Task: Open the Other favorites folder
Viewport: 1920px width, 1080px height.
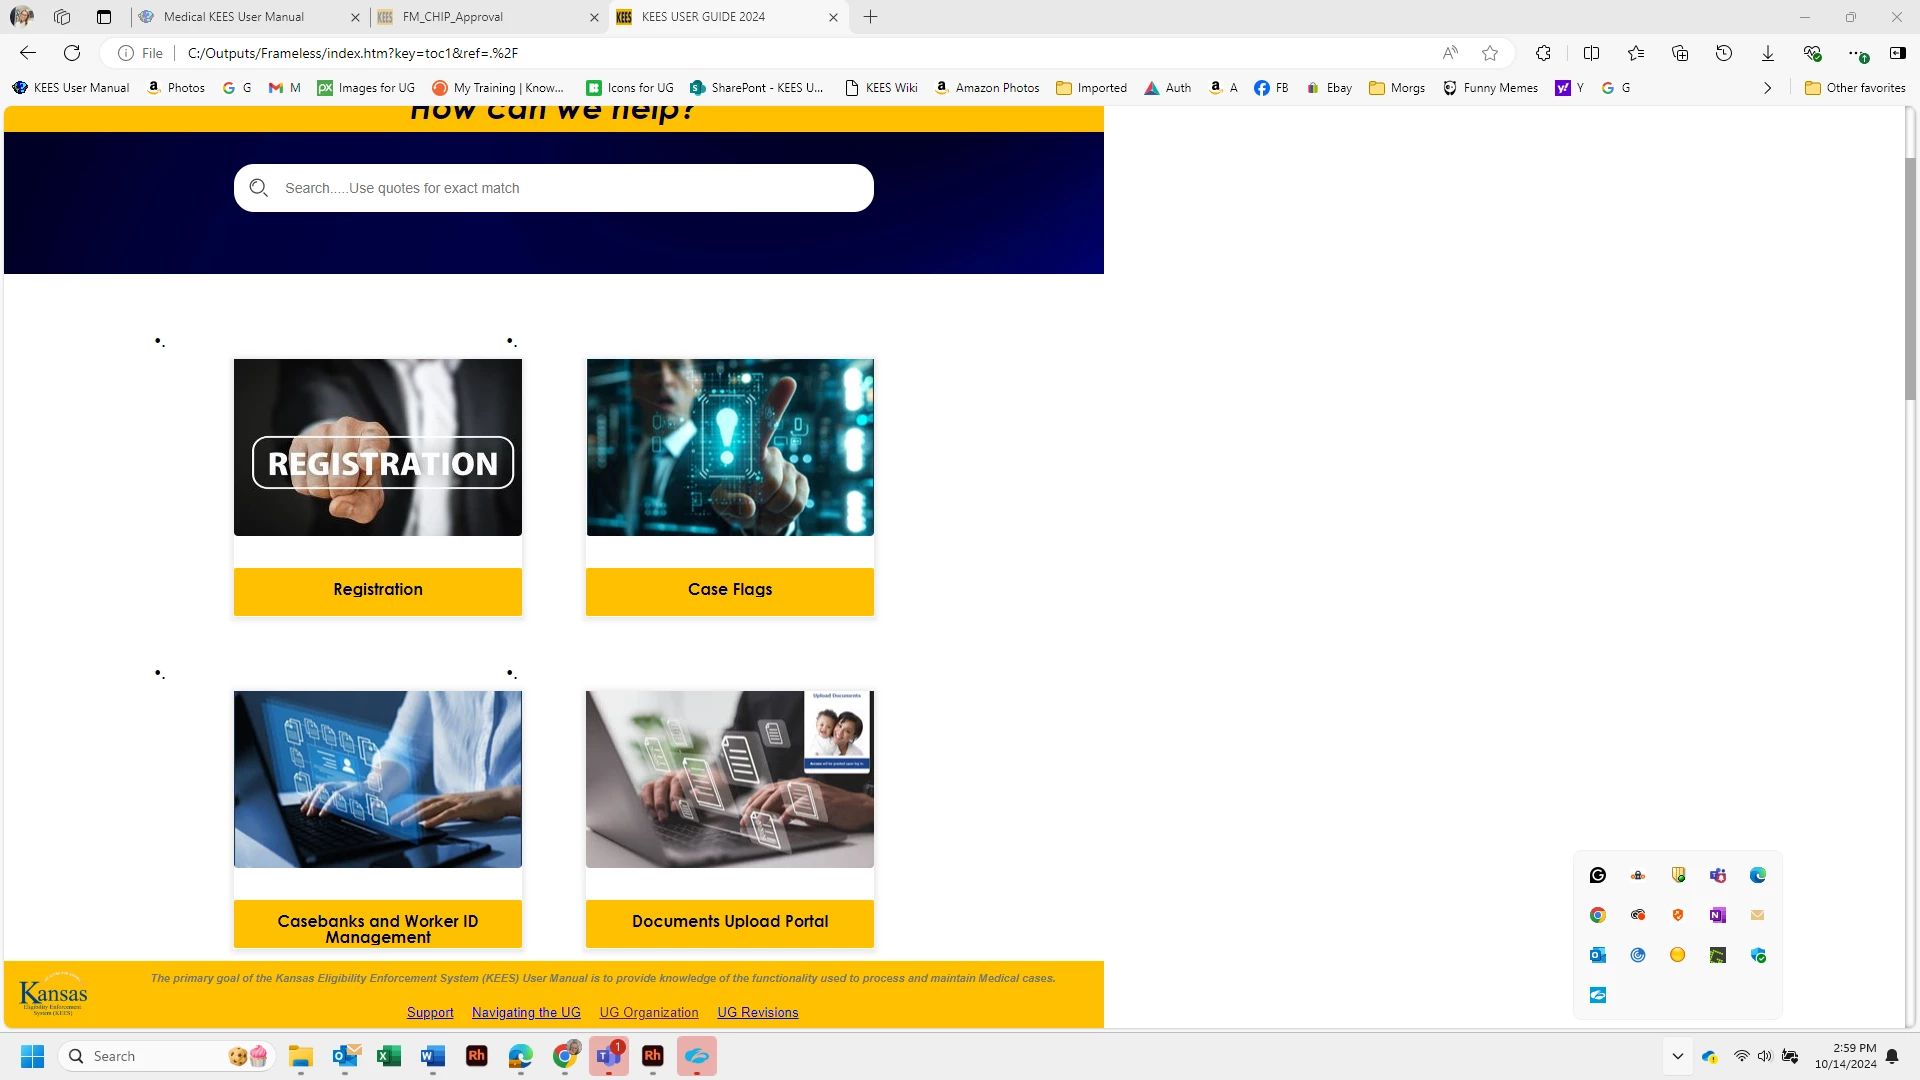Action: (1855, 88)
